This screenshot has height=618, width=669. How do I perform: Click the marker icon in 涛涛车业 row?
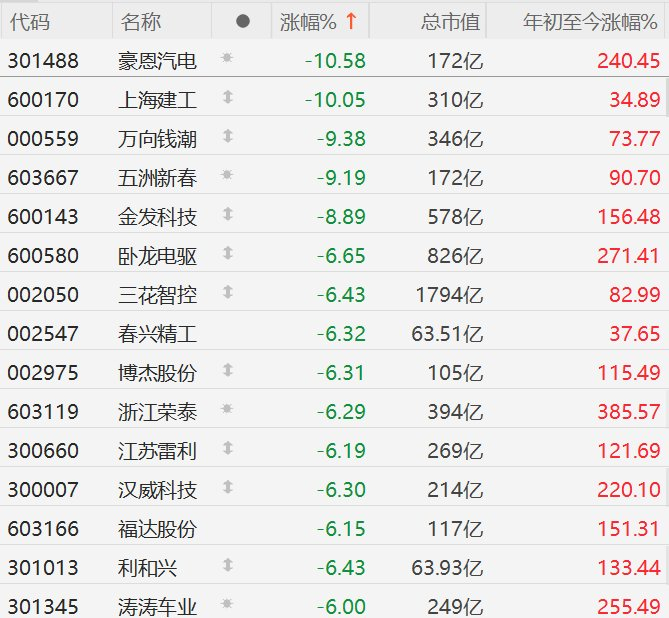(227, 603)
